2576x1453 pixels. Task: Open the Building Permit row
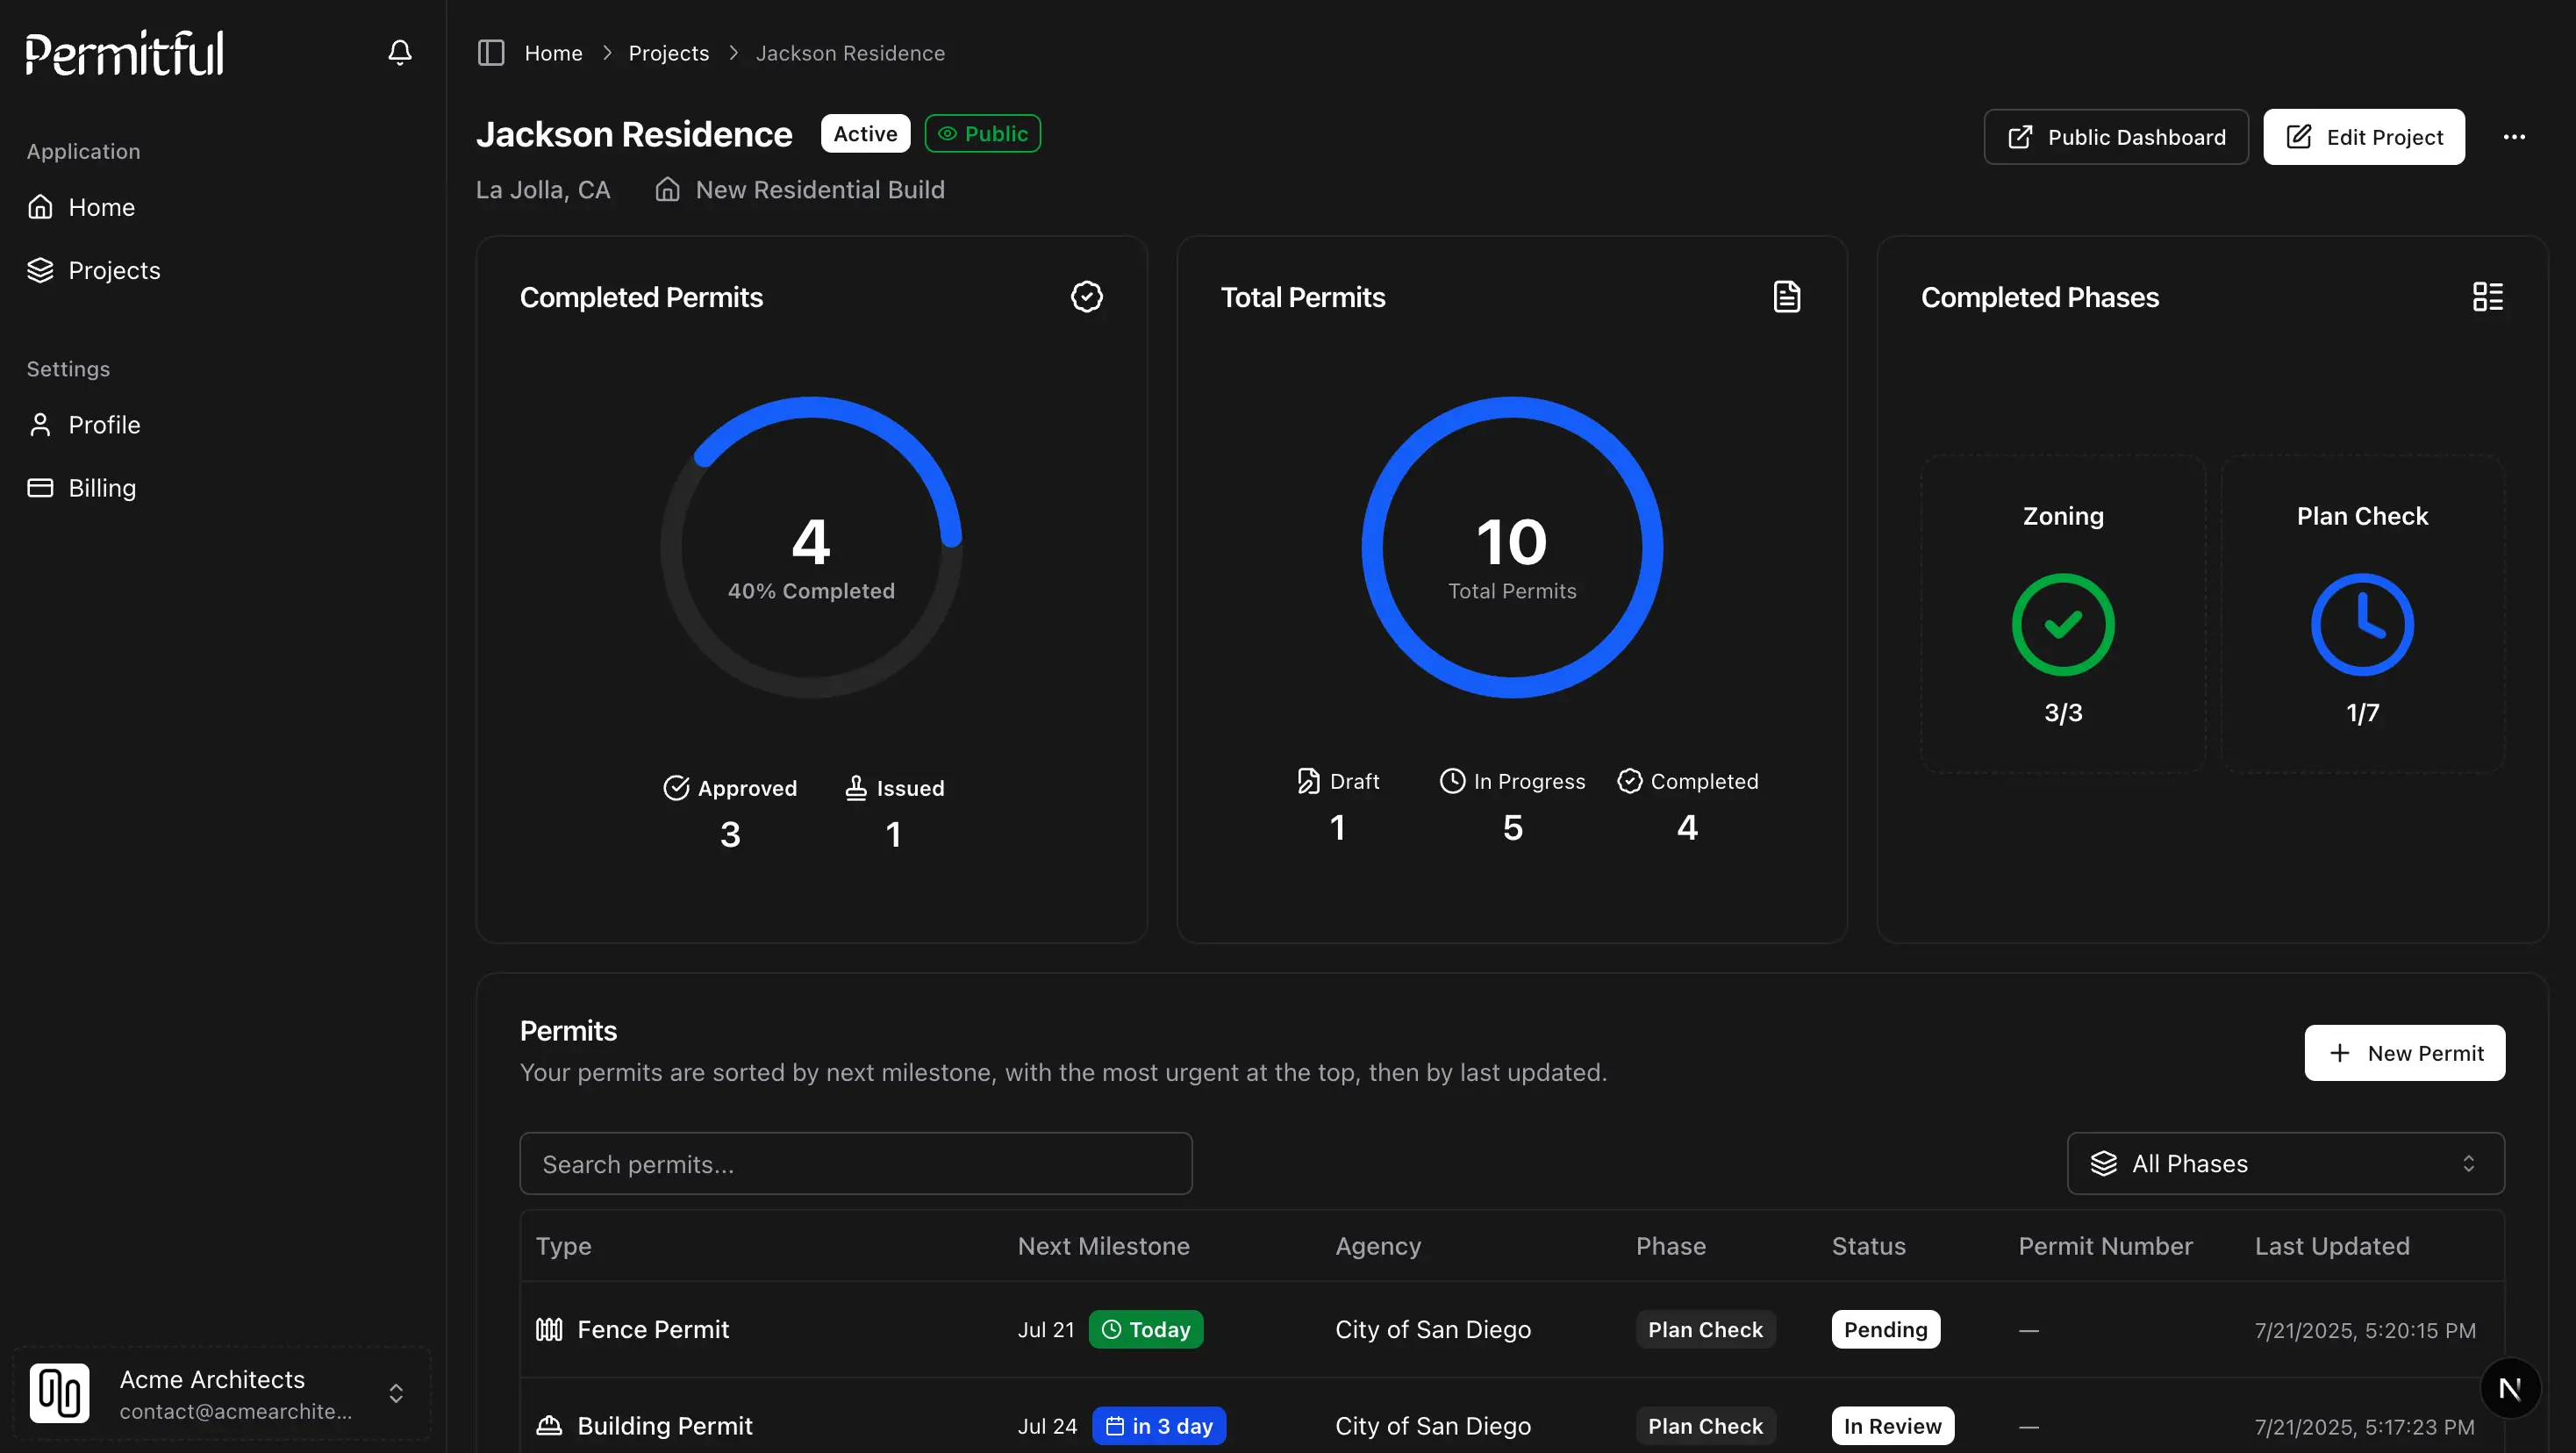(1511, 1424)
